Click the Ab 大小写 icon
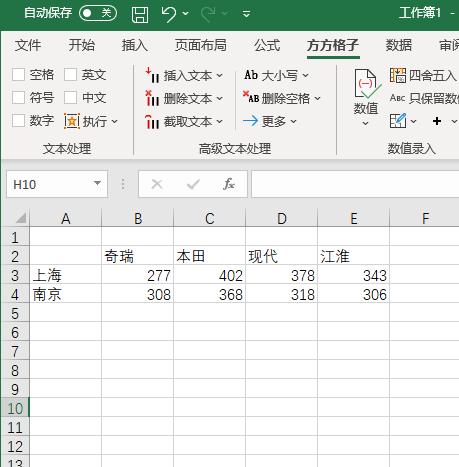Image resolution: width=459 pixels, height=467 pixels. [x=251, y=75]
